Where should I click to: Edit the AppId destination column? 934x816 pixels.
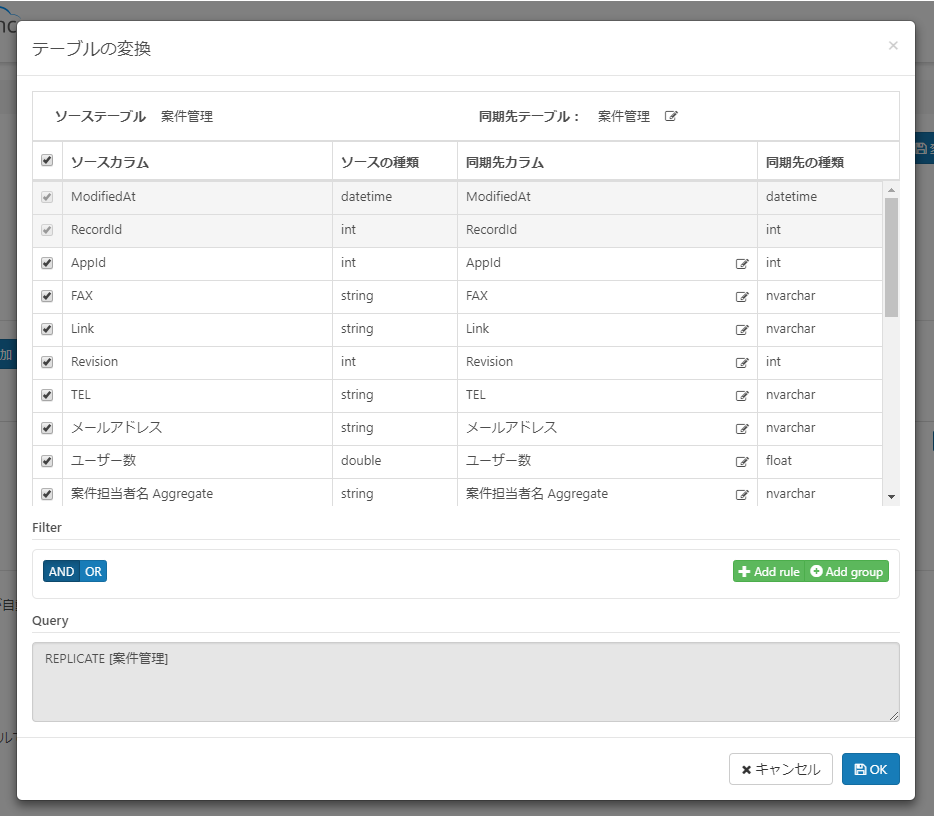742,263
